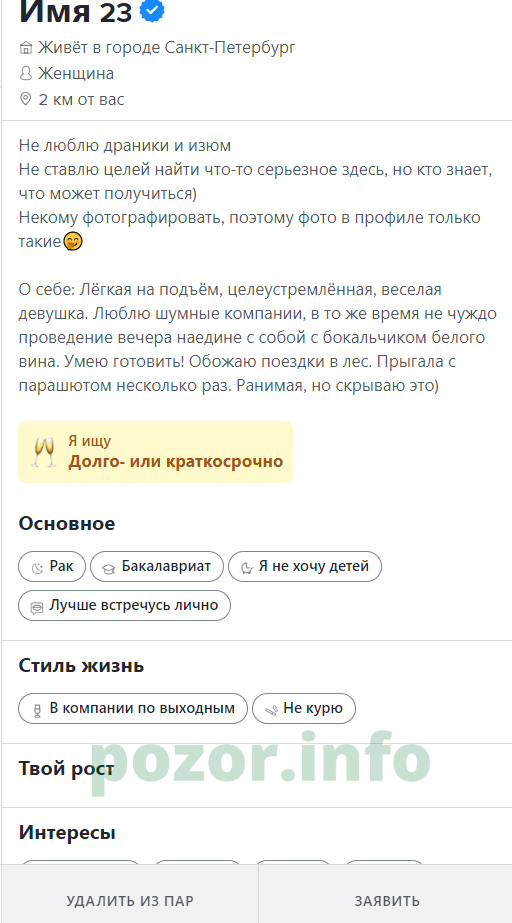Click the blue verified badge icon

point(152,11)
